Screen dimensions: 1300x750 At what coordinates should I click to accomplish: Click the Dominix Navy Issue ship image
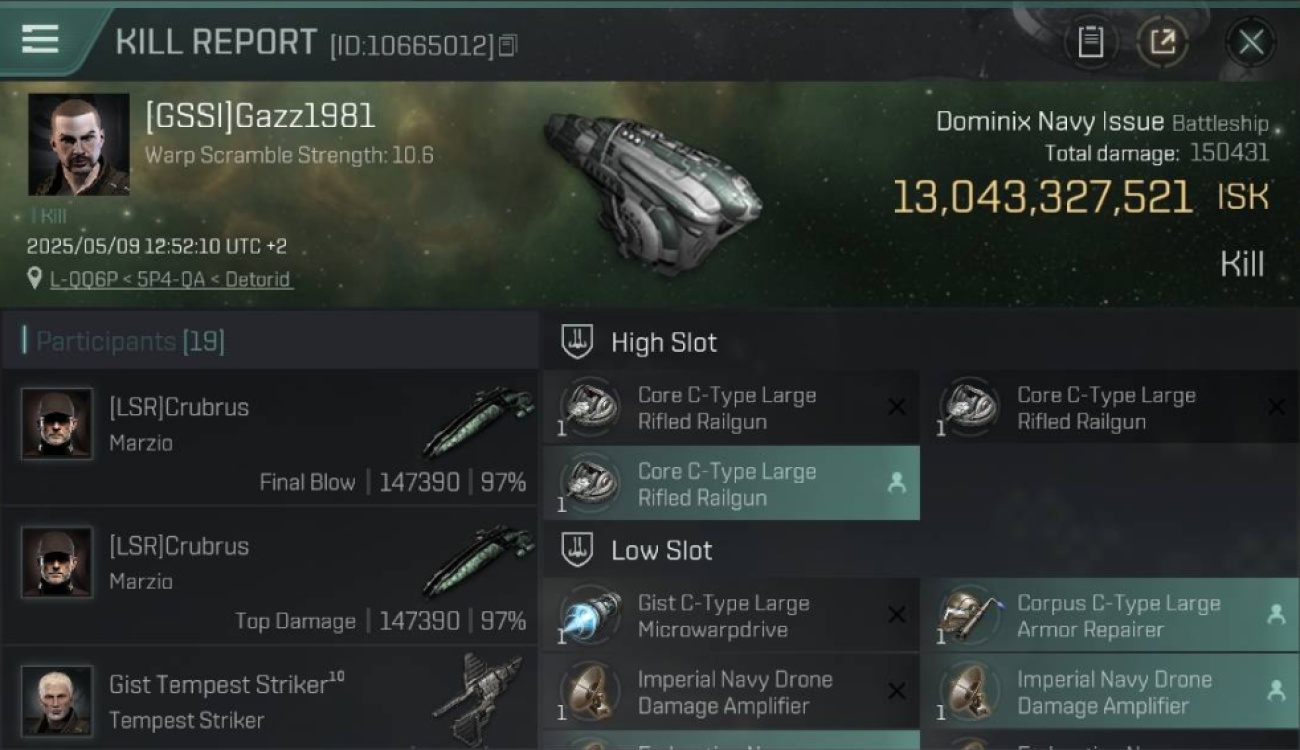(652, 190)
